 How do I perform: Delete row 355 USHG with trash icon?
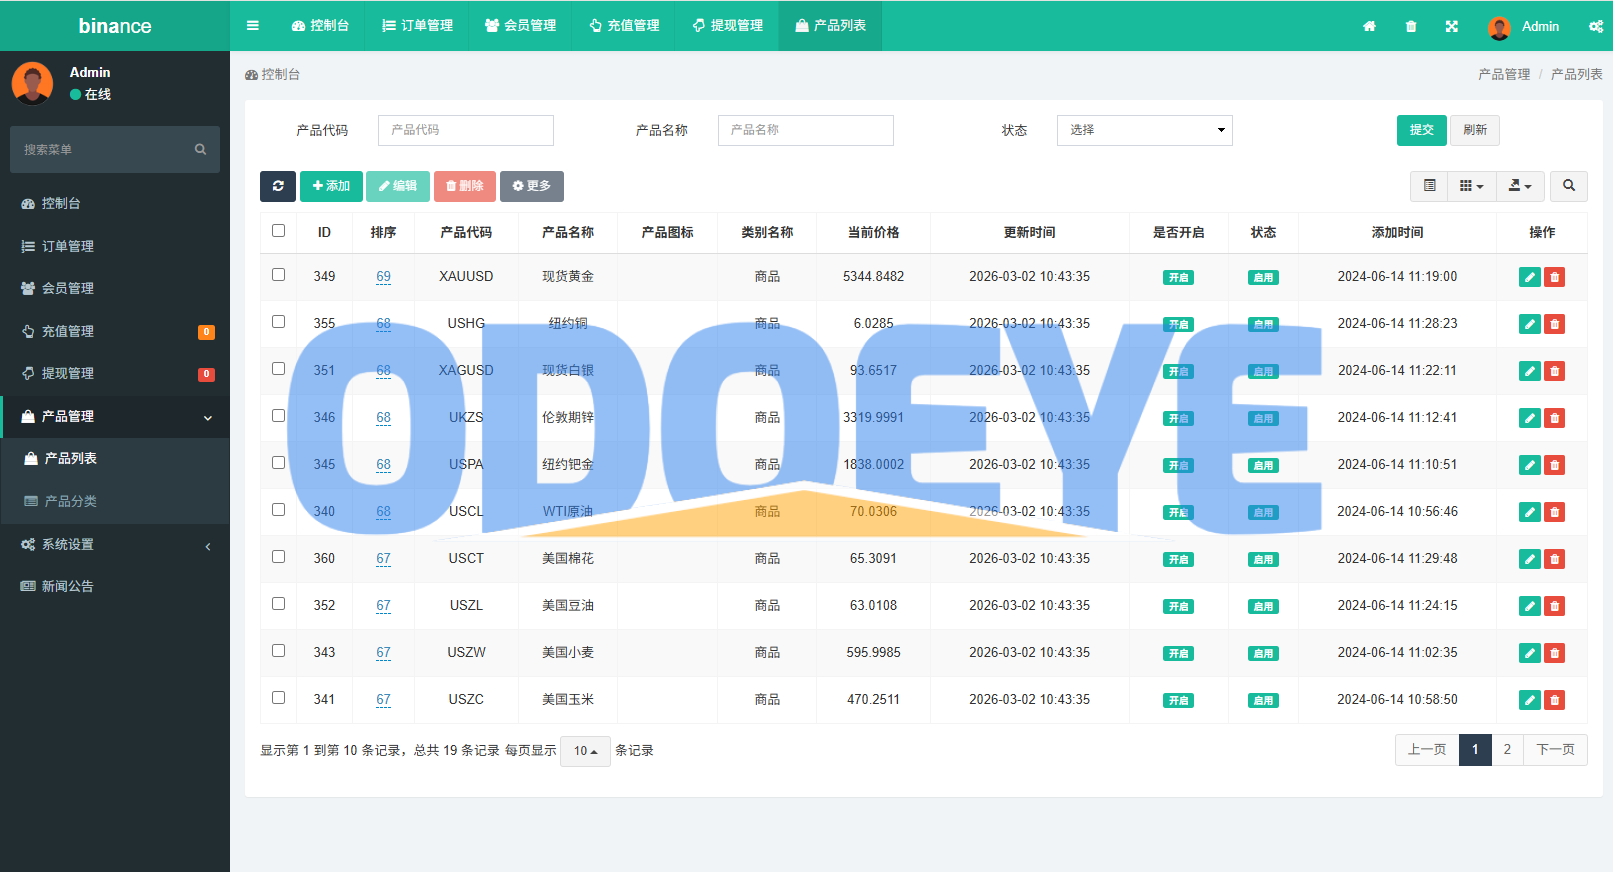point(1554,324)
